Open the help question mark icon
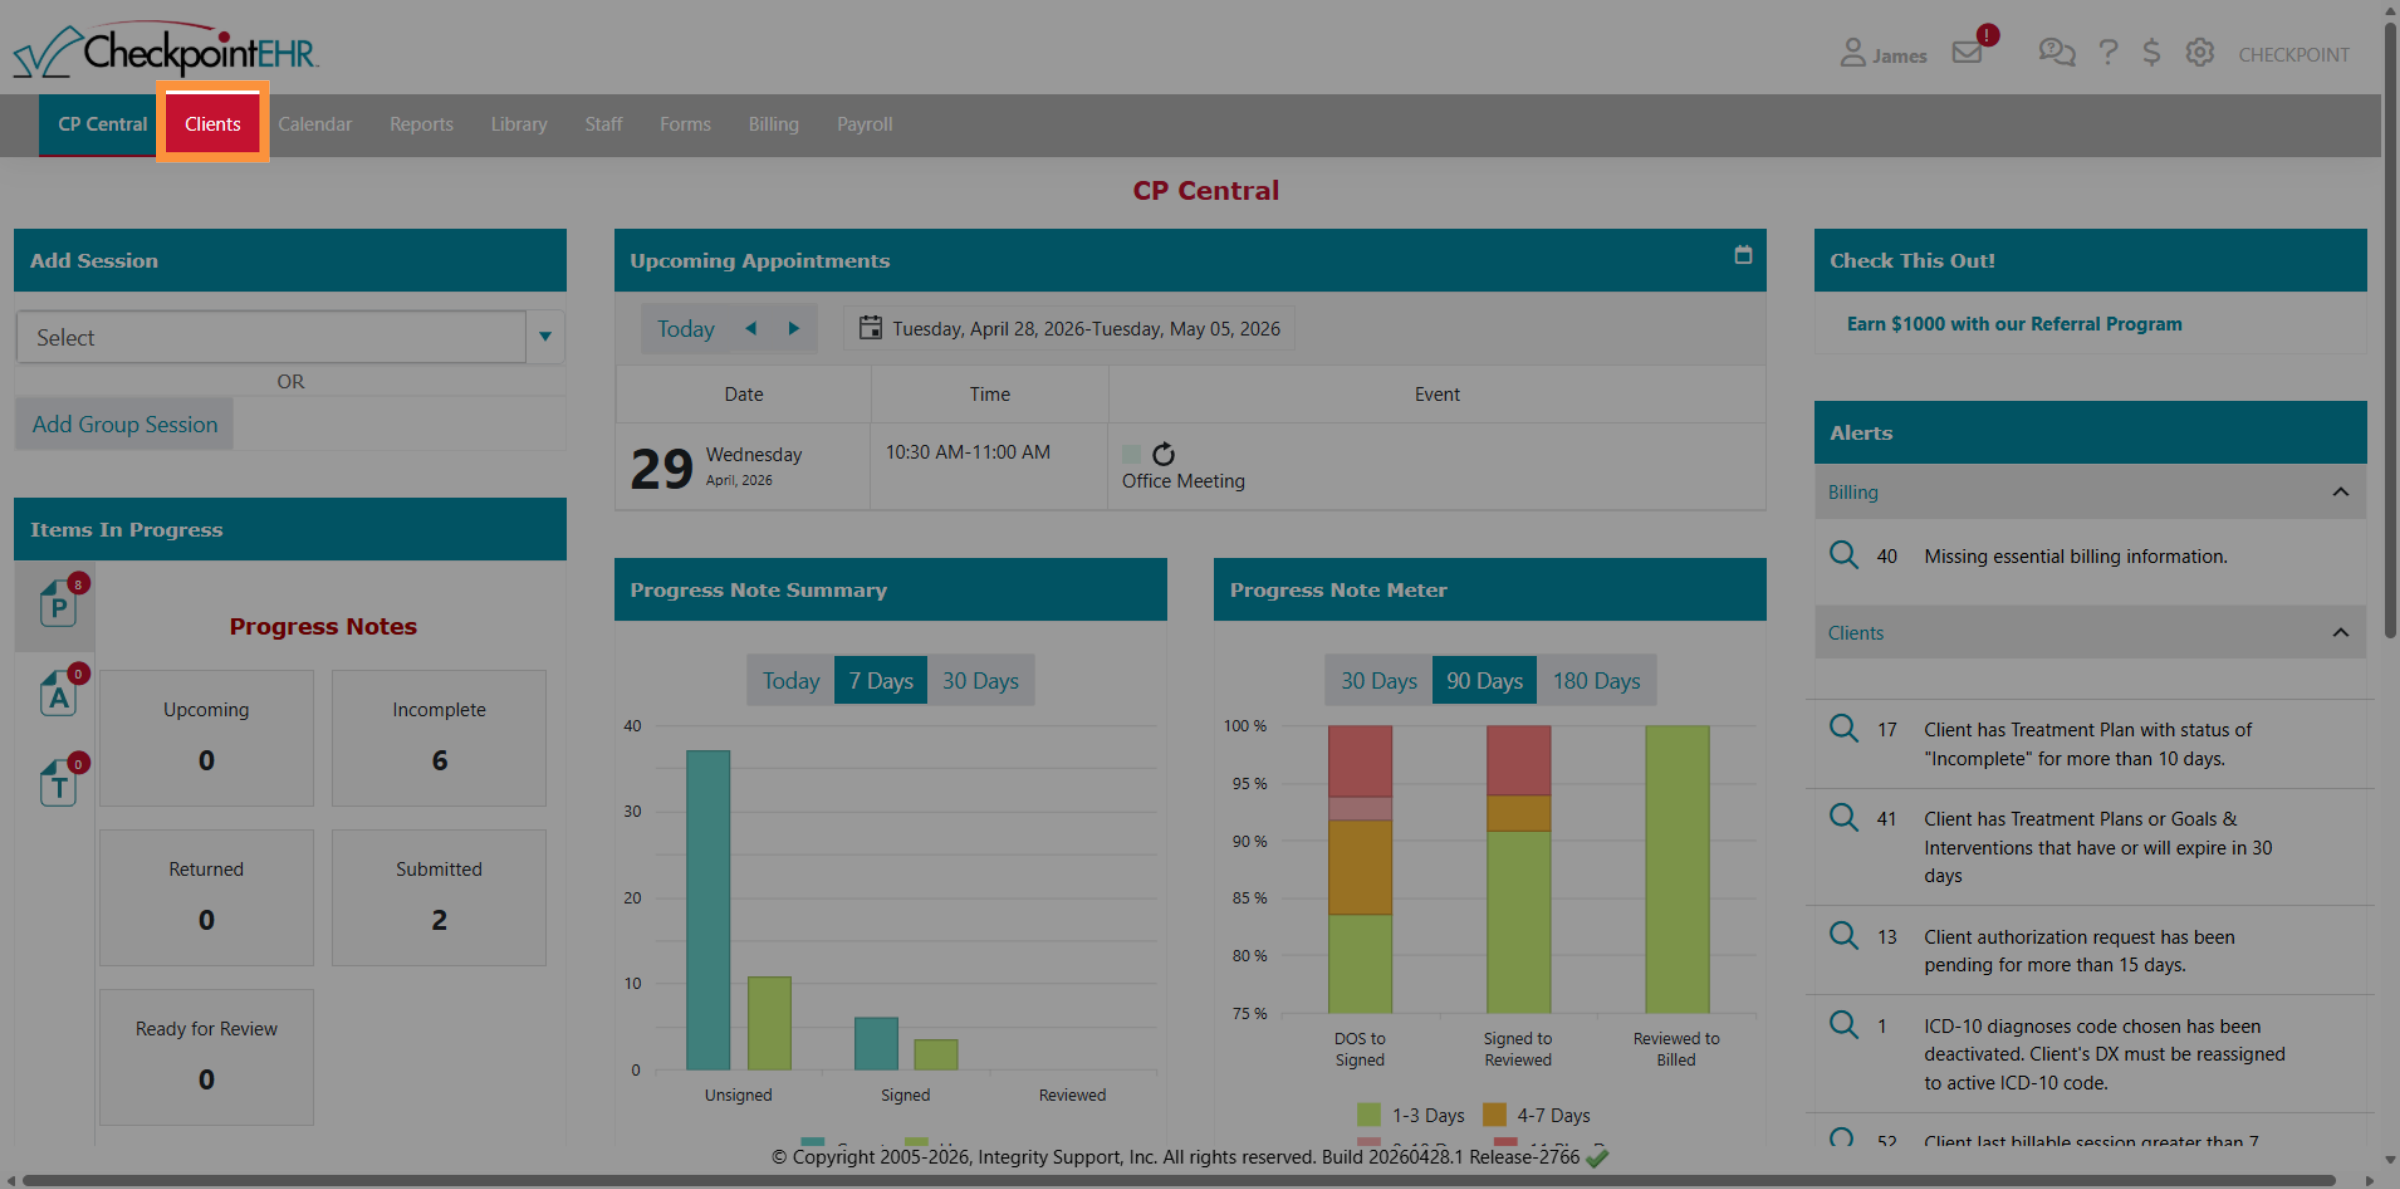The width and height of the screenshot is (2400, 1189). coord(2108,52)
